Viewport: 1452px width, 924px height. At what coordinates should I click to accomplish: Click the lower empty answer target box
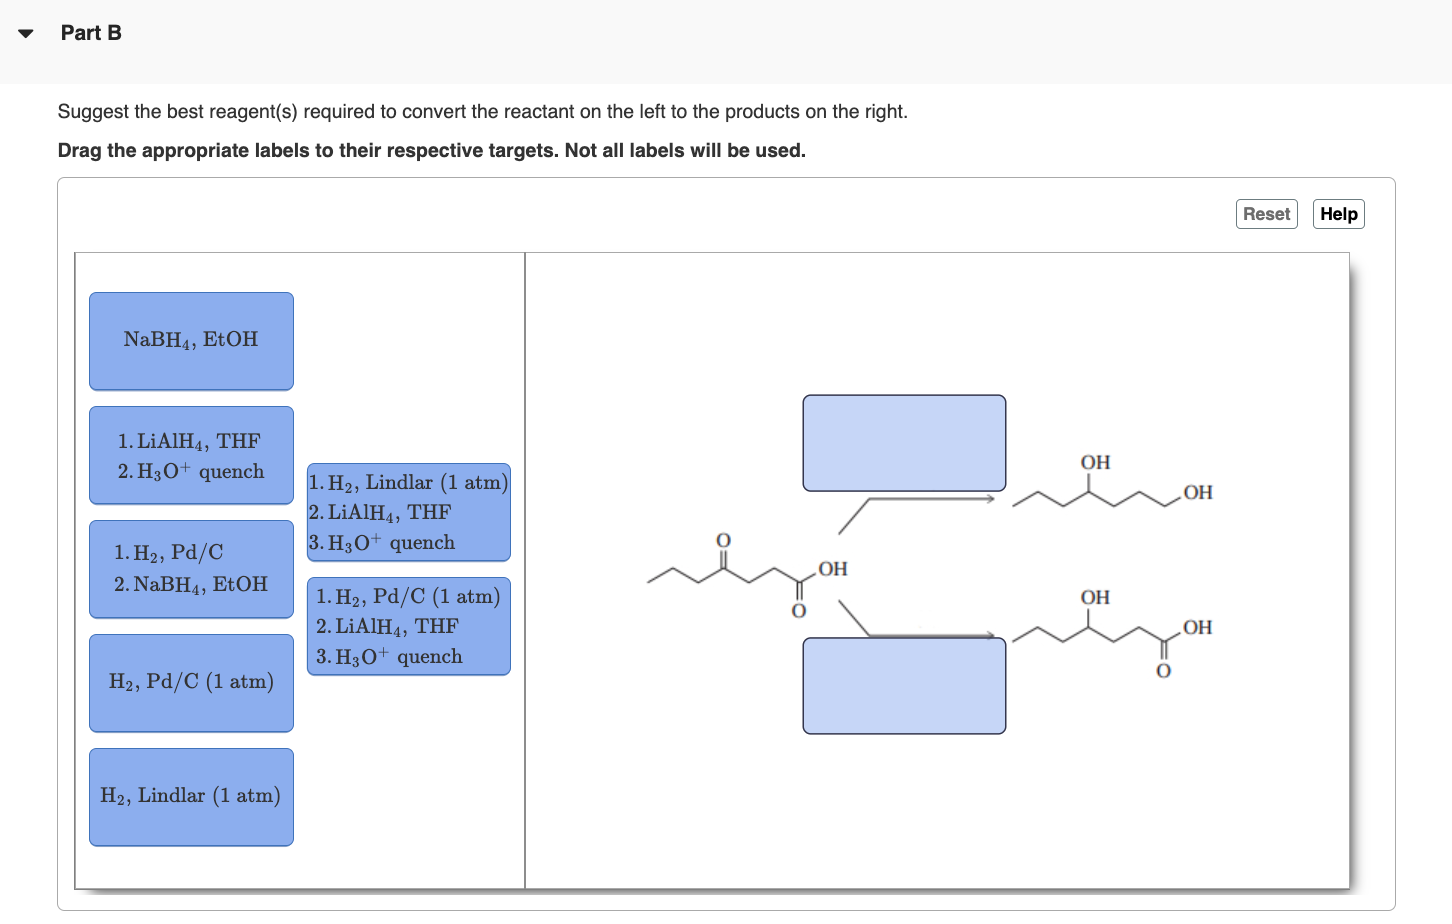pyautogui.click(x=904, y=687)
